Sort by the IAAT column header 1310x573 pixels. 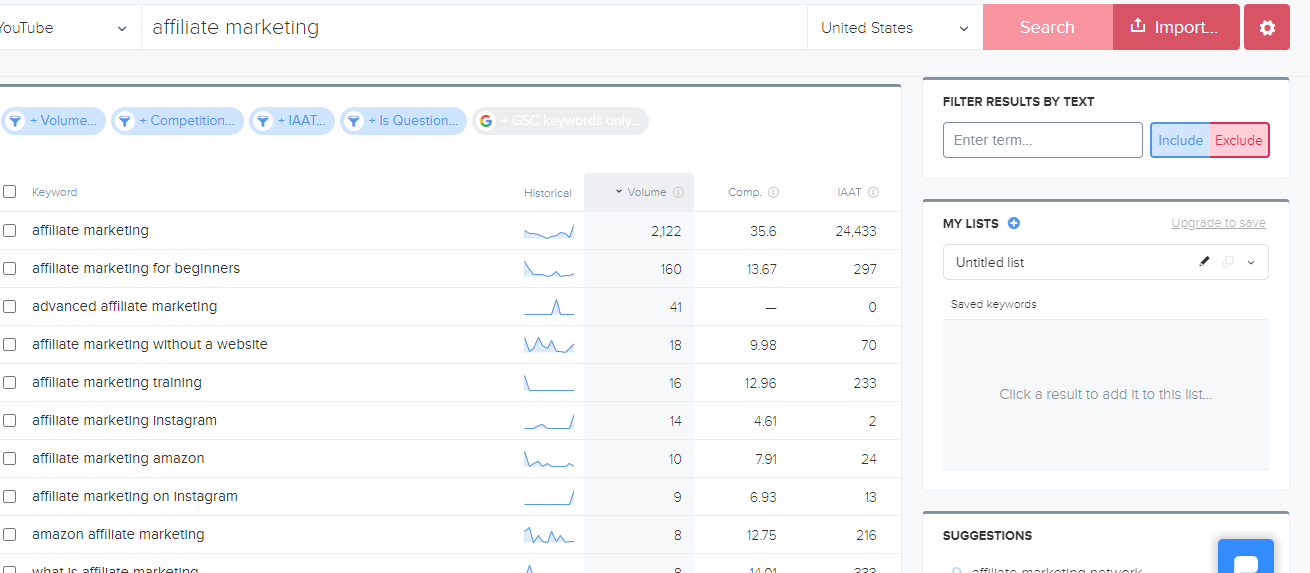pyautogui.click(x=849, y=192)
